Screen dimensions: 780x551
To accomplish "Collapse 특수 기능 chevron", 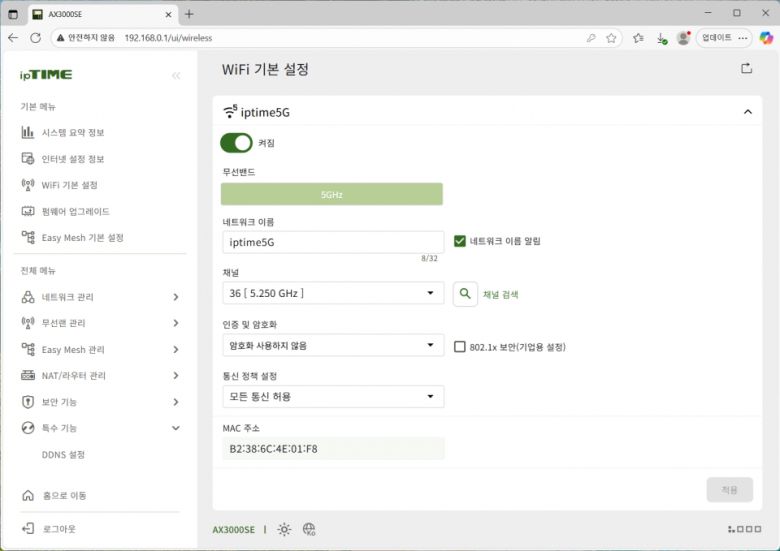I will (x=176, y=428).
